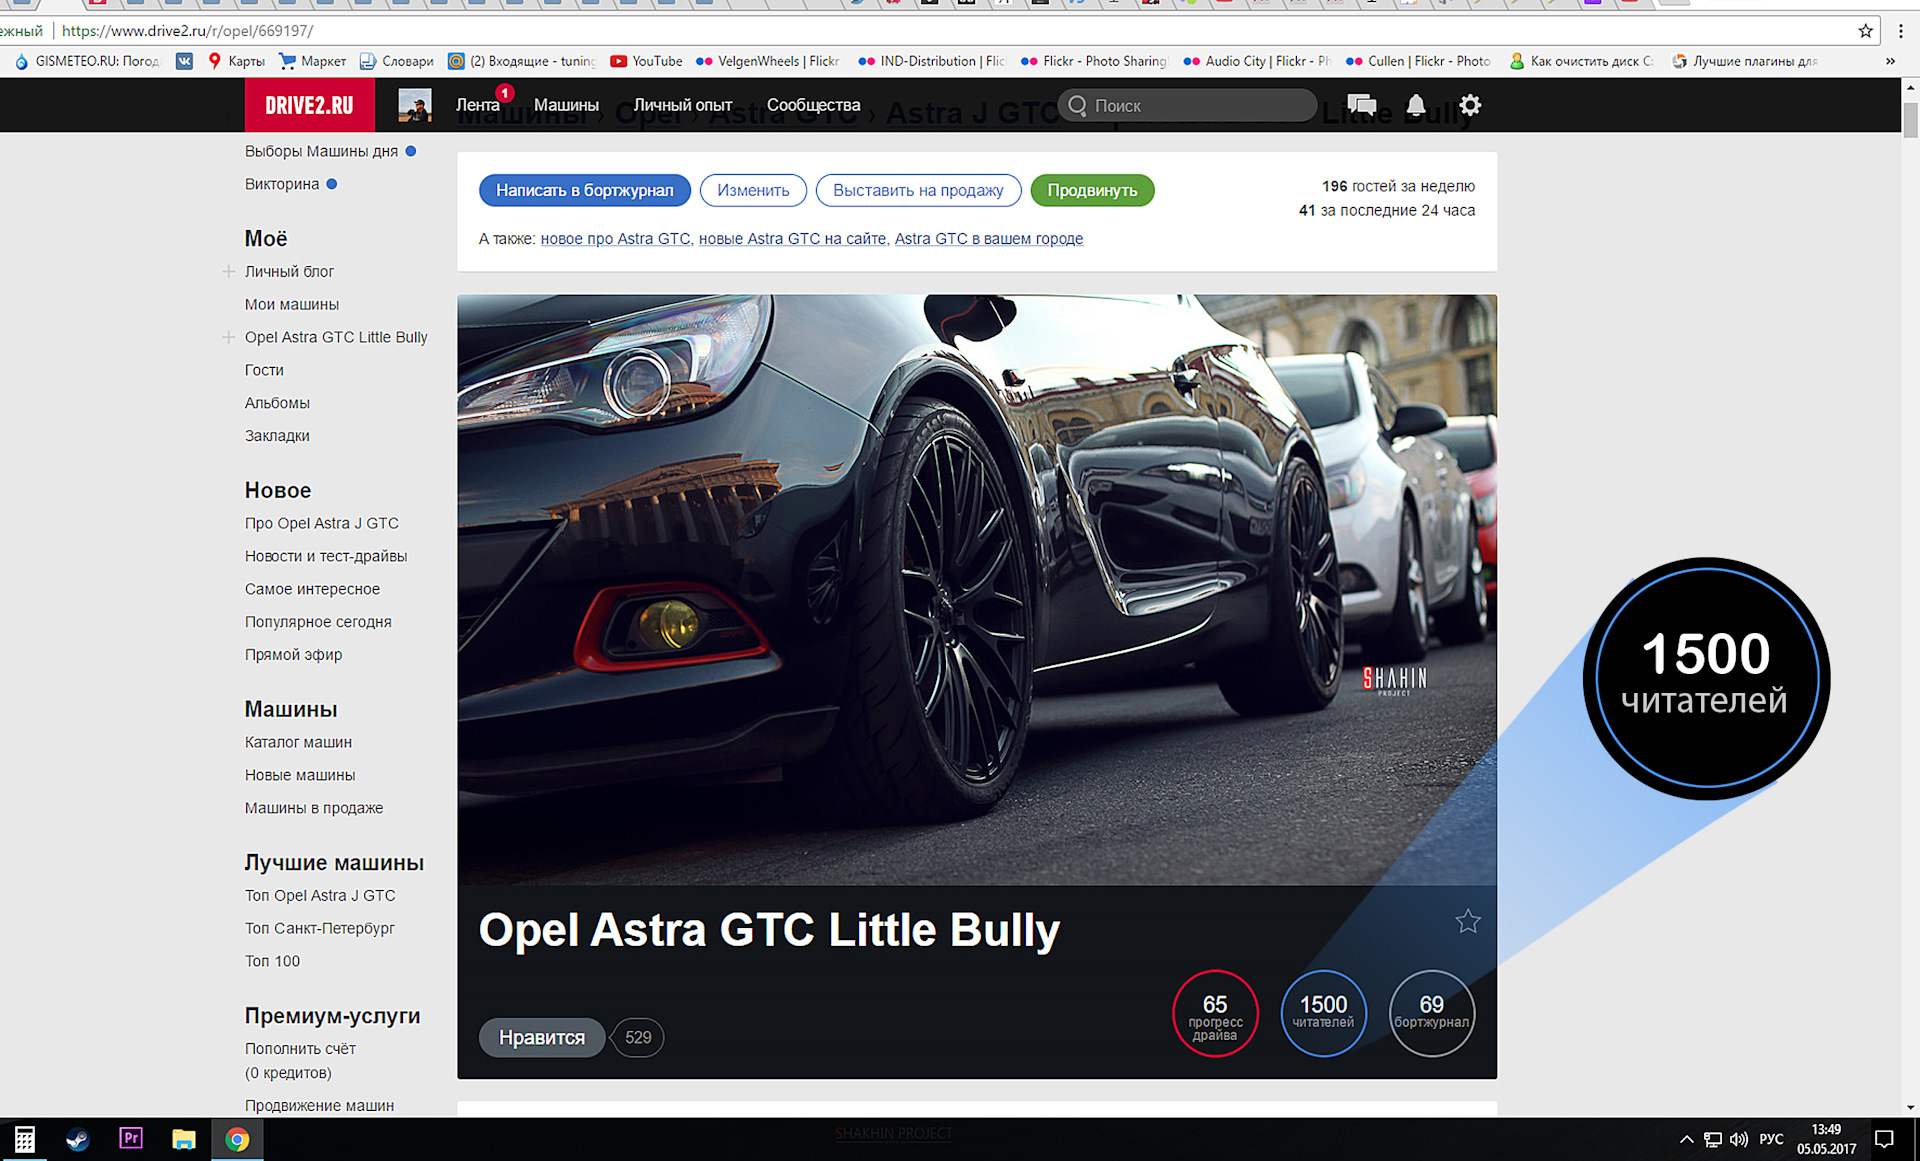Screen dimensions: 1920x1161
Task: Open the VelgenWheels Flickr bookmark
Action: click(x=767, y=61)
